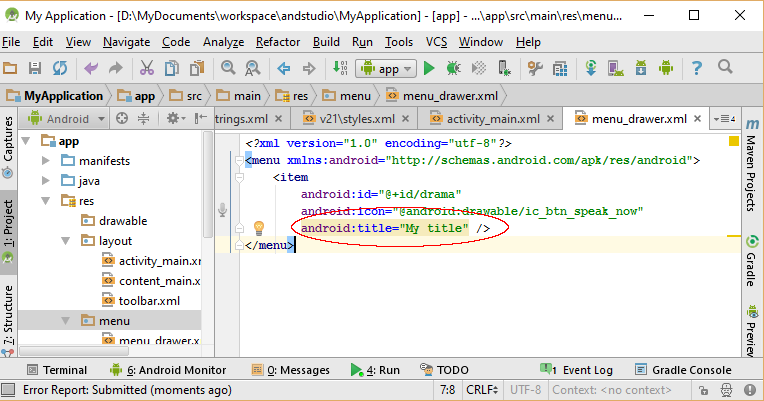Toggle the 1: Project side panel

8,231
